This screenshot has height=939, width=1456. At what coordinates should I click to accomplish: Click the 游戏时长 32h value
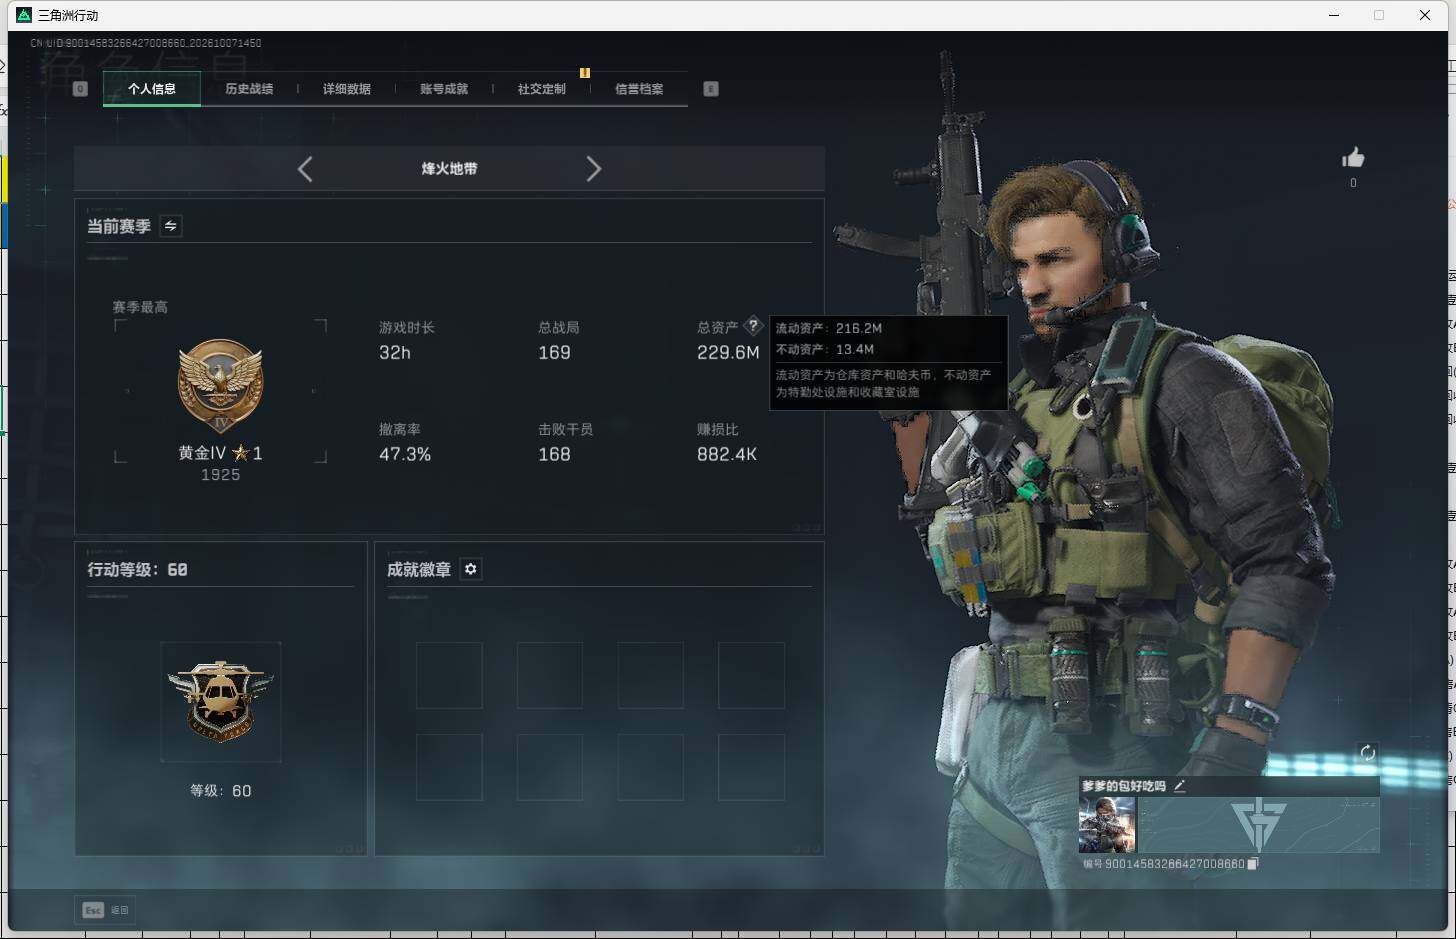click(395, 353)
